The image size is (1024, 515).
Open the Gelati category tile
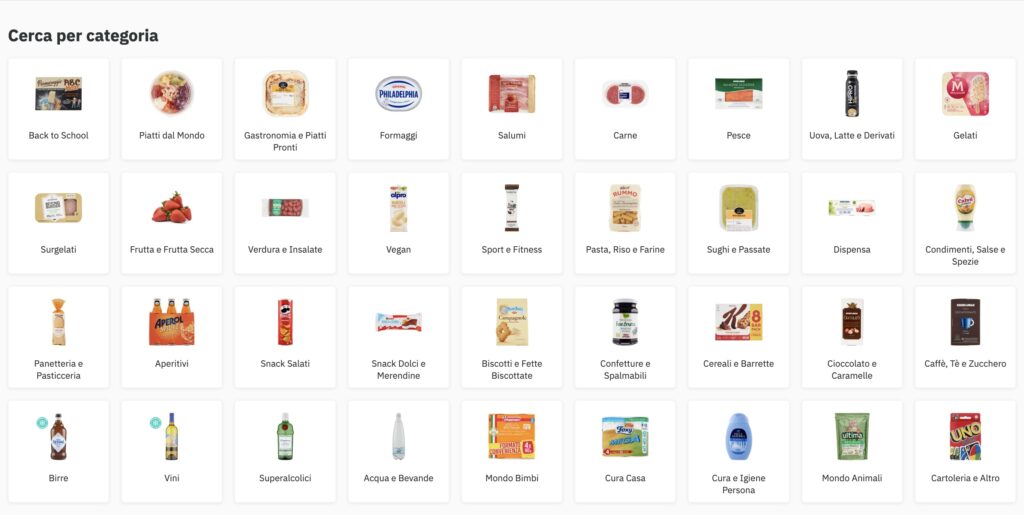point(965,108)
